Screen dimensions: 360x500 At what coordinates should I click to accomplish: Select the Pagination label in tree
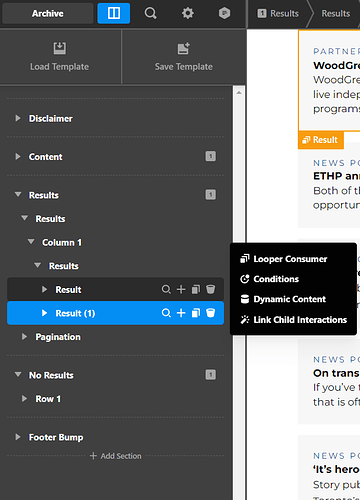pos(58,337)
